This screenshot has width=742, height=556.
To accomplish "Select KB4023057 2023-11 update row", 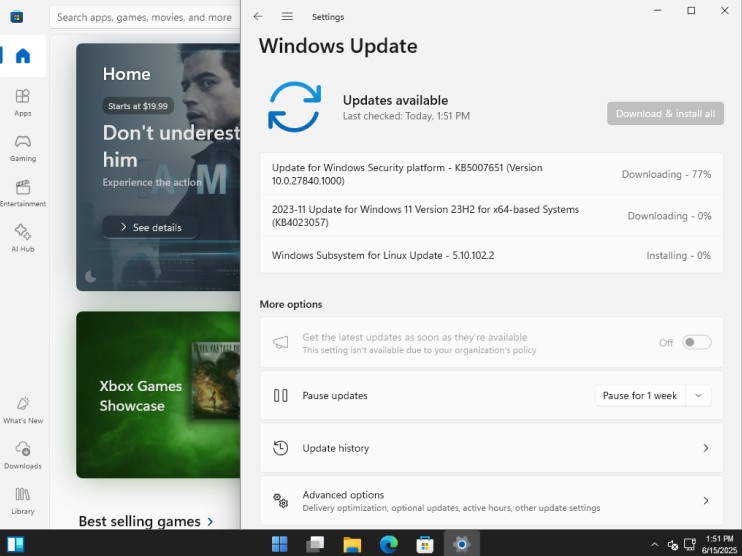I will (x=491, y=216).
